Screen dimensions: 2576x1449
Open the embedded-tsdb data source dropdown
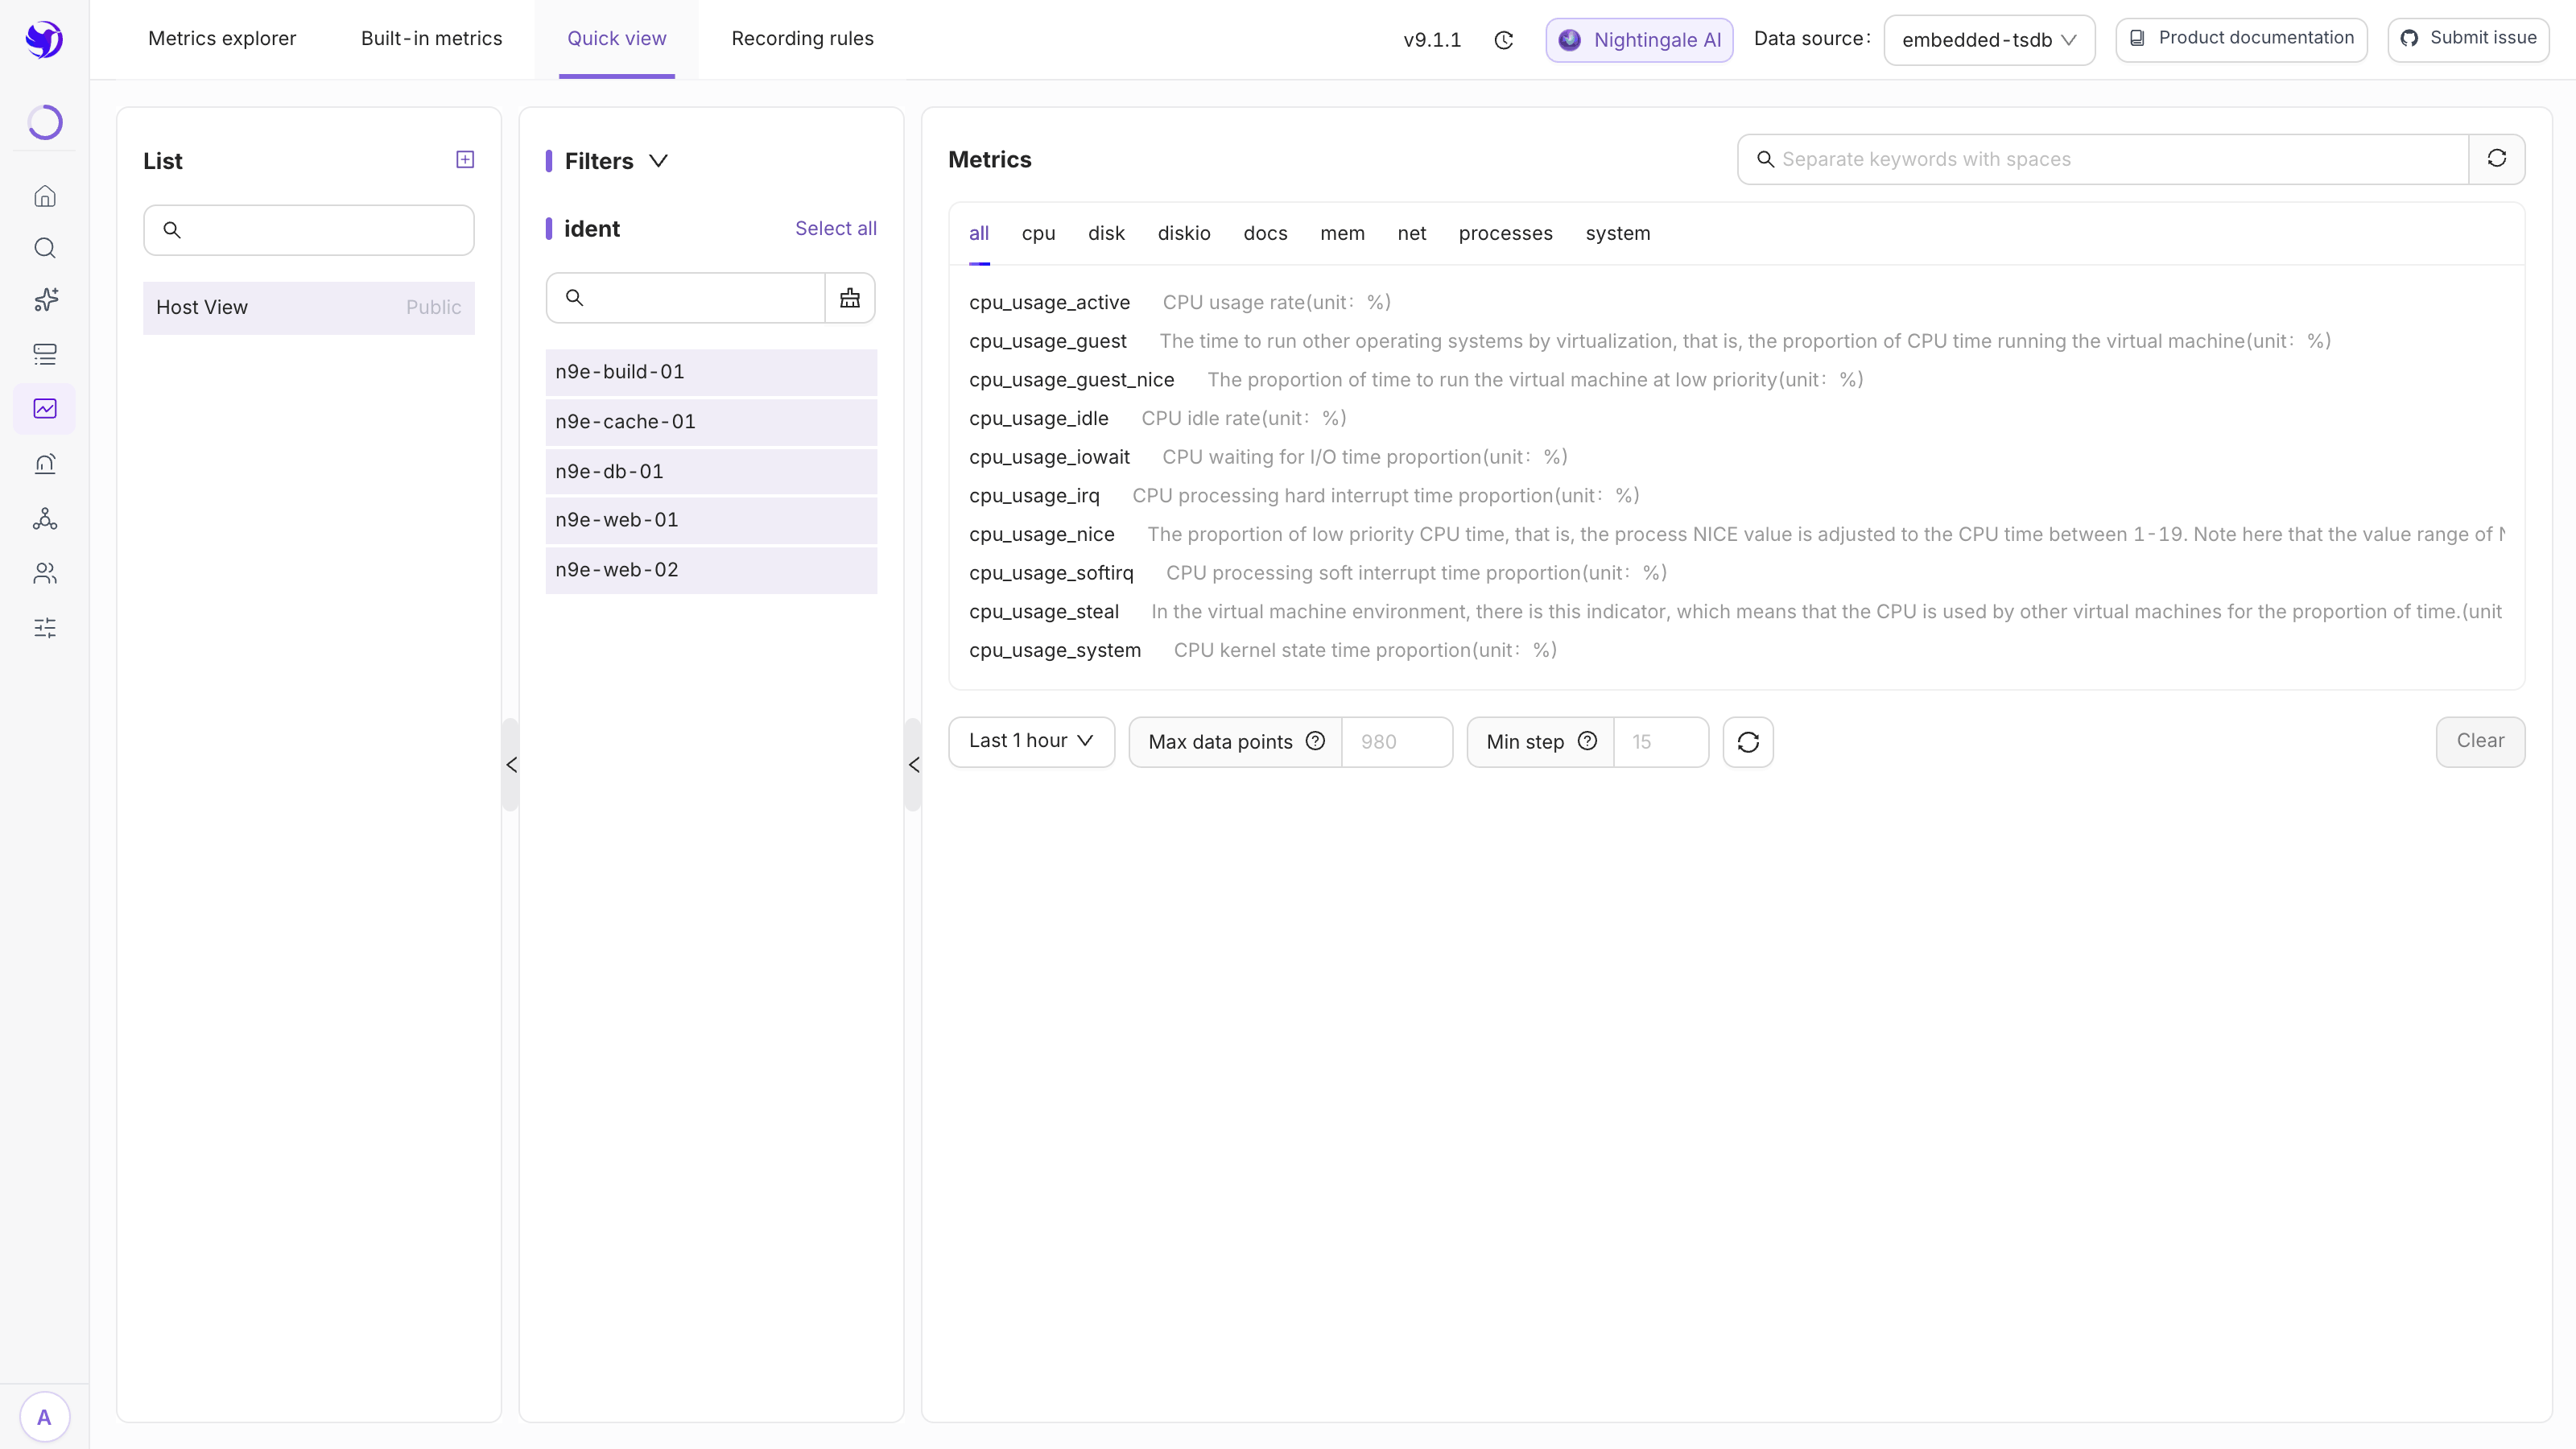click(1989, 40)
